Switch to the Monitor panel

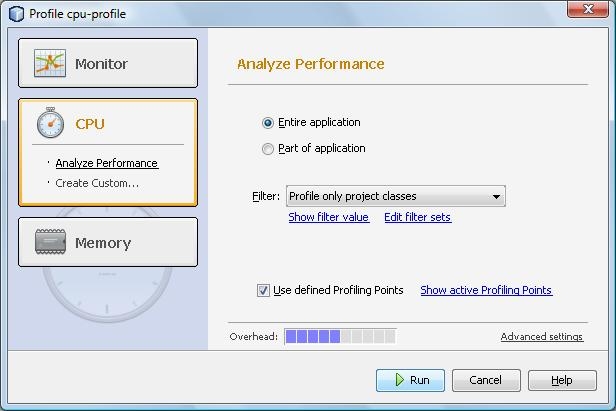coord(108,63)
